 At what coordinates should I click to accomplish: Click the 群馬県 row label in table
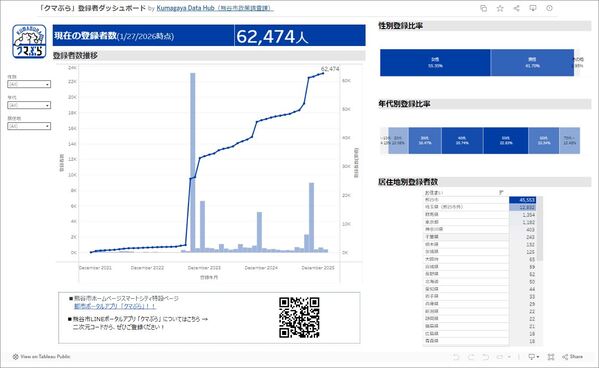(432, 215)
